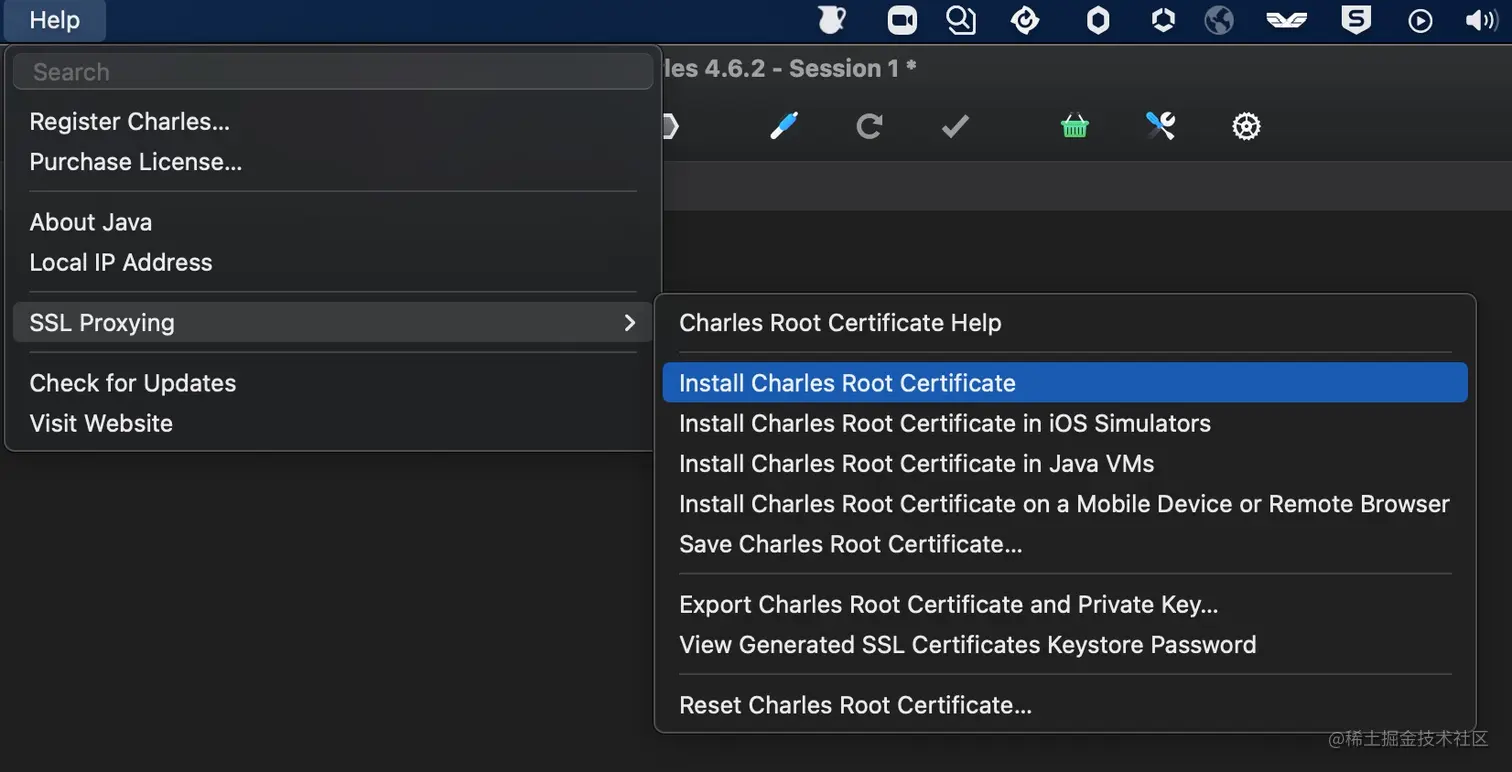The width and height of the screenshot is (1512, 772).
Task: Open the Help menu in menu bar
Action: [x=54, y=20]
